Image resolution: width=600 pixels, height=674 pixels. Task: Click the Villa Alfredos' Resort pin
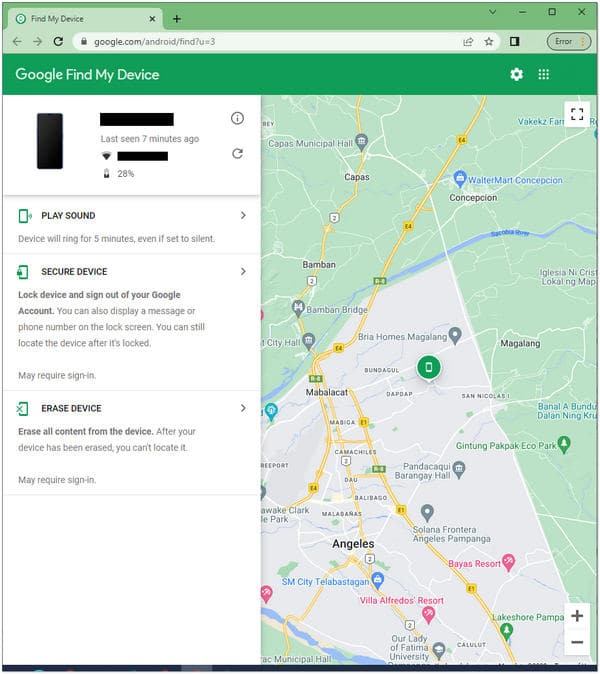click(428, 616)
